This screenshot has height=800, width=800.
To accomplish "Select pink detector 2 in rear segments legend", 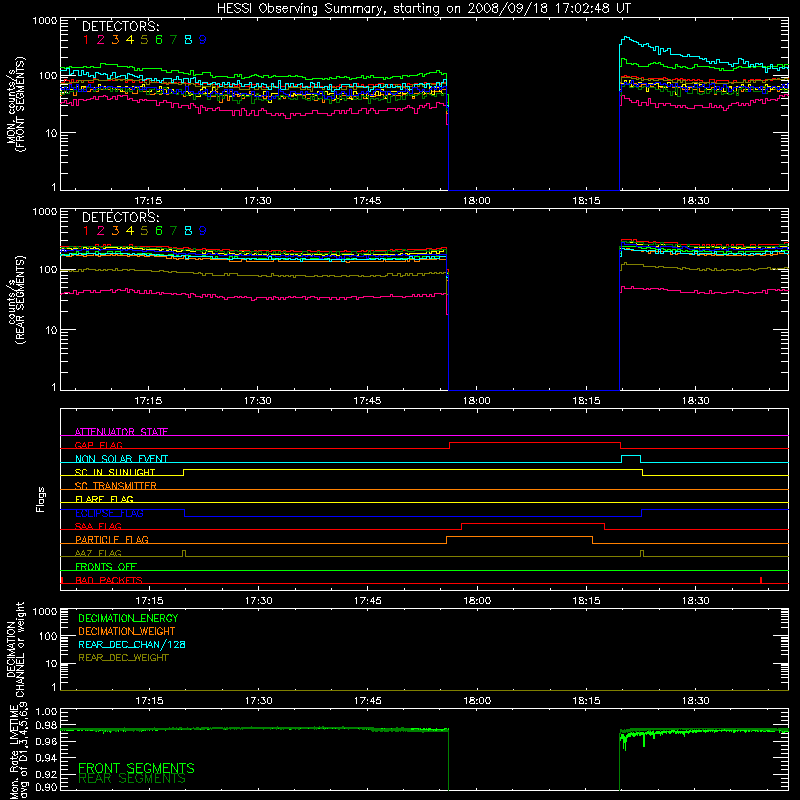I will click(101, 231).
